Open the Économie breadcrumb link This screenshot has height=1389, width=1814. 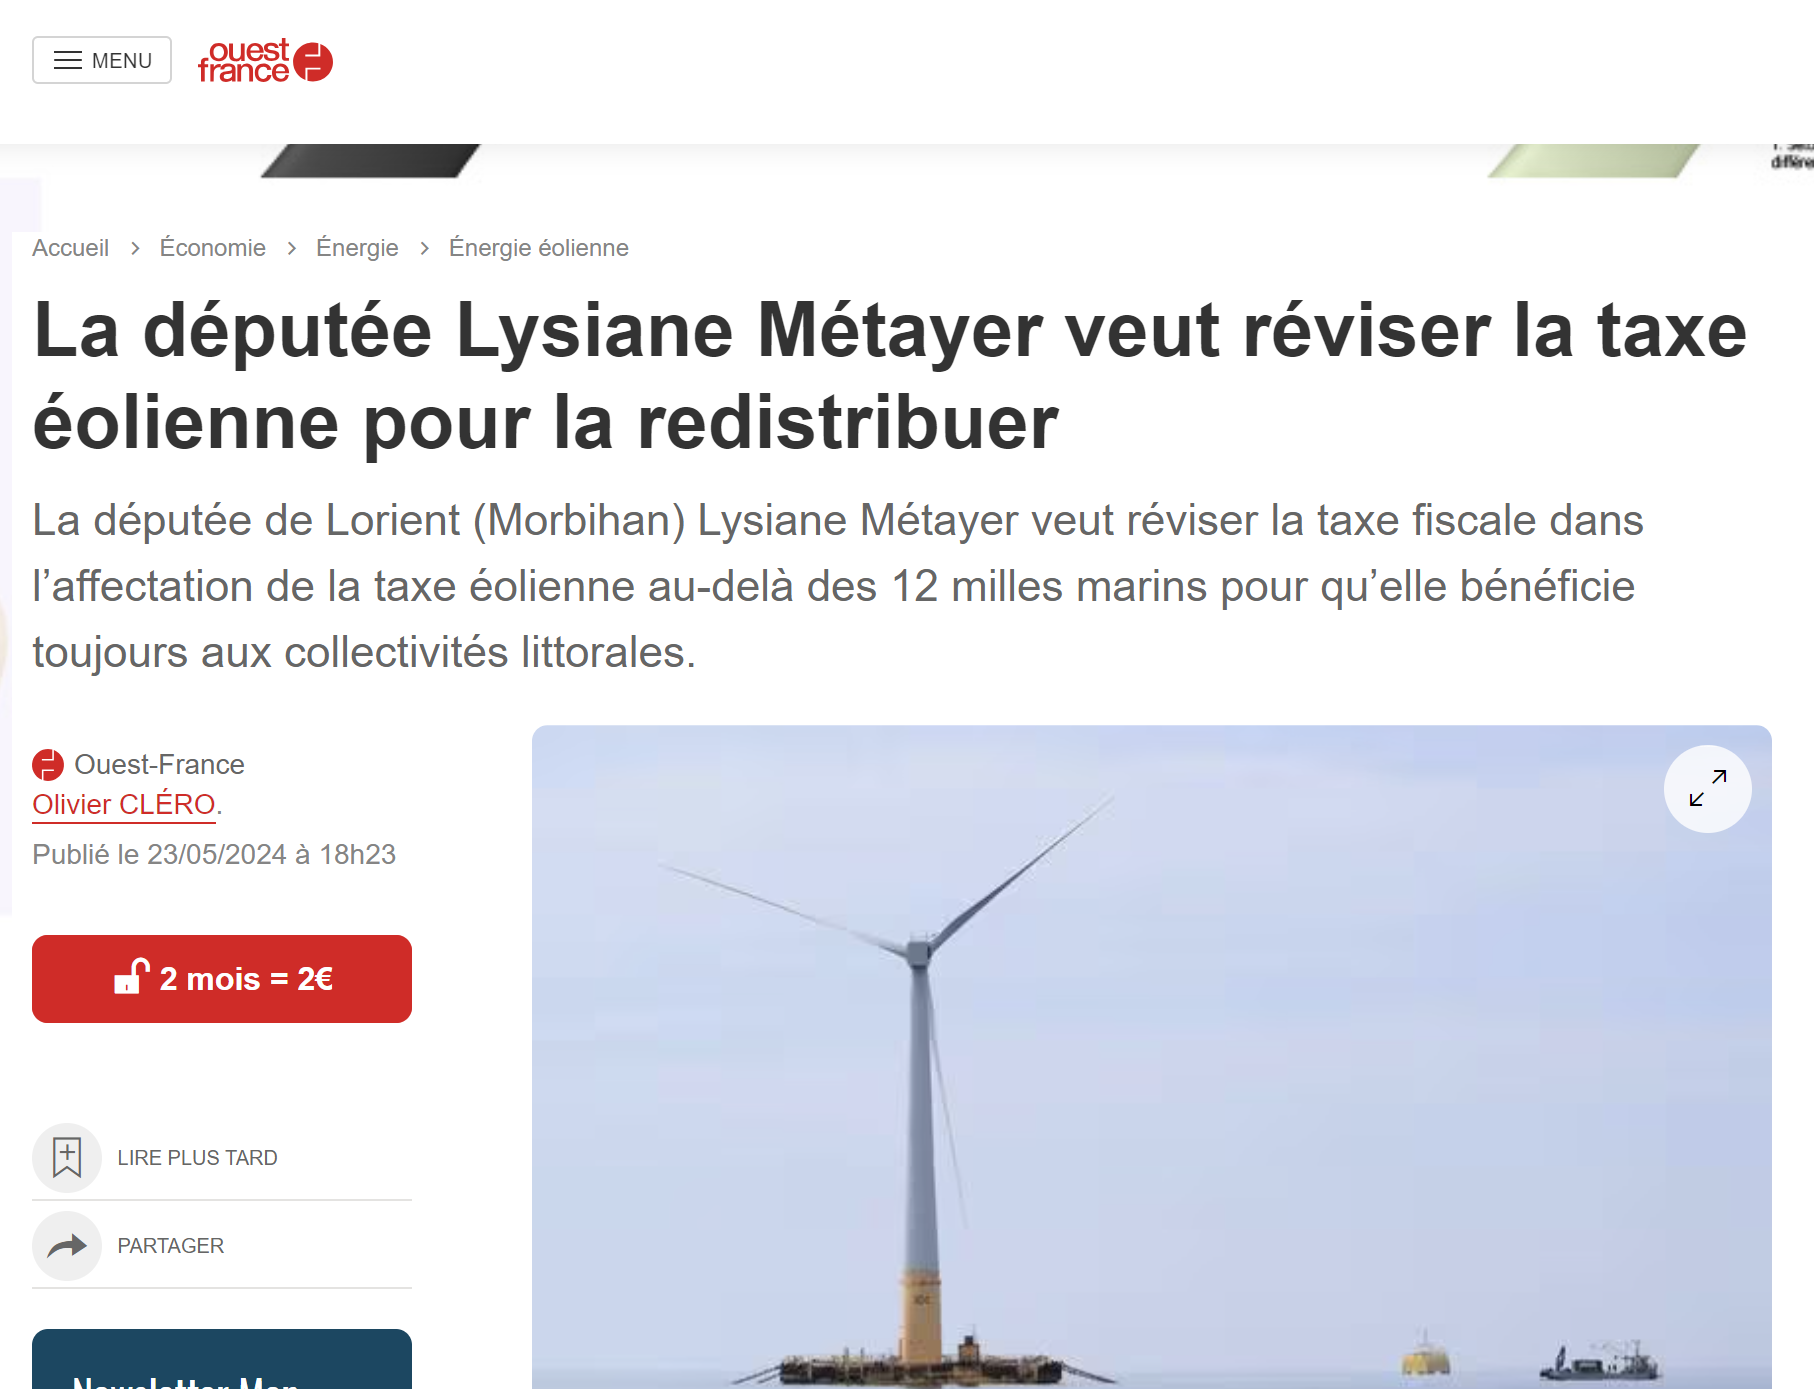click(213, 248)
